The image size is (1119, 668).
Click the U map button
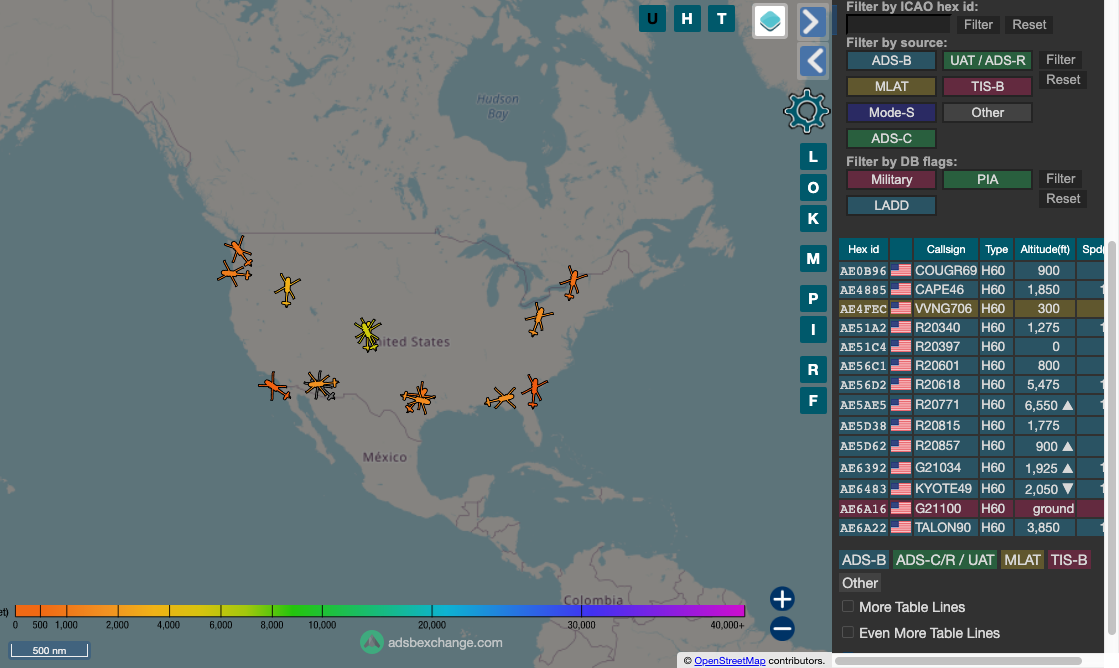652,19
